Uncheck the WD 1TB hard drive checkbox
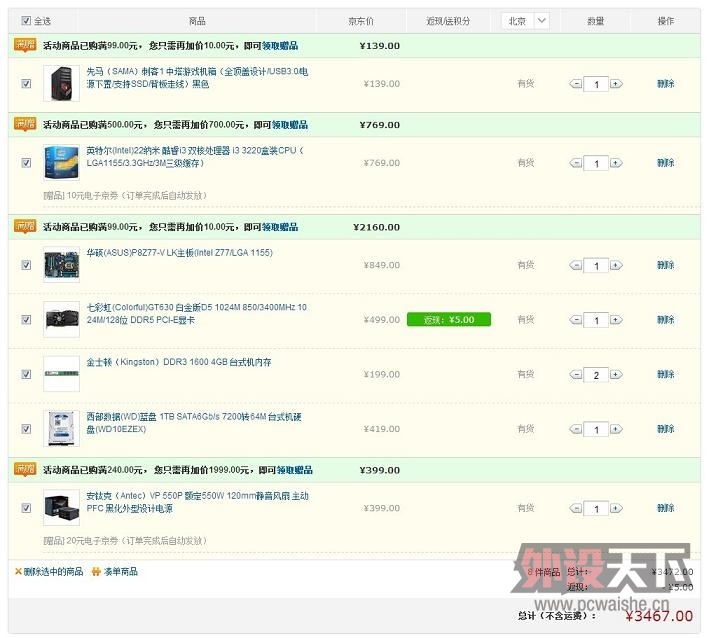711x638 pixels. pyautogui.click(x=26, y=429)
